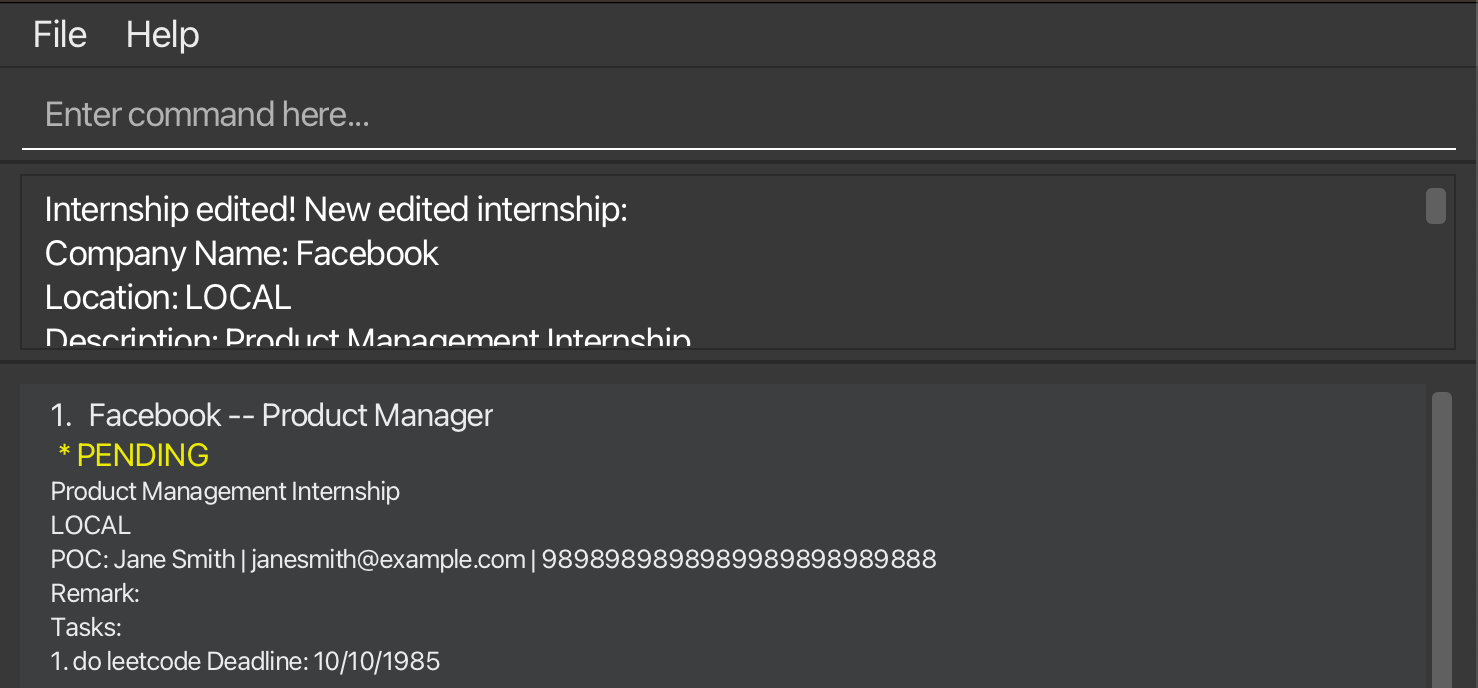Click the LOCAL location in the internship card
The width and height of the screenshot is (1478, 688).
(89, 524)
